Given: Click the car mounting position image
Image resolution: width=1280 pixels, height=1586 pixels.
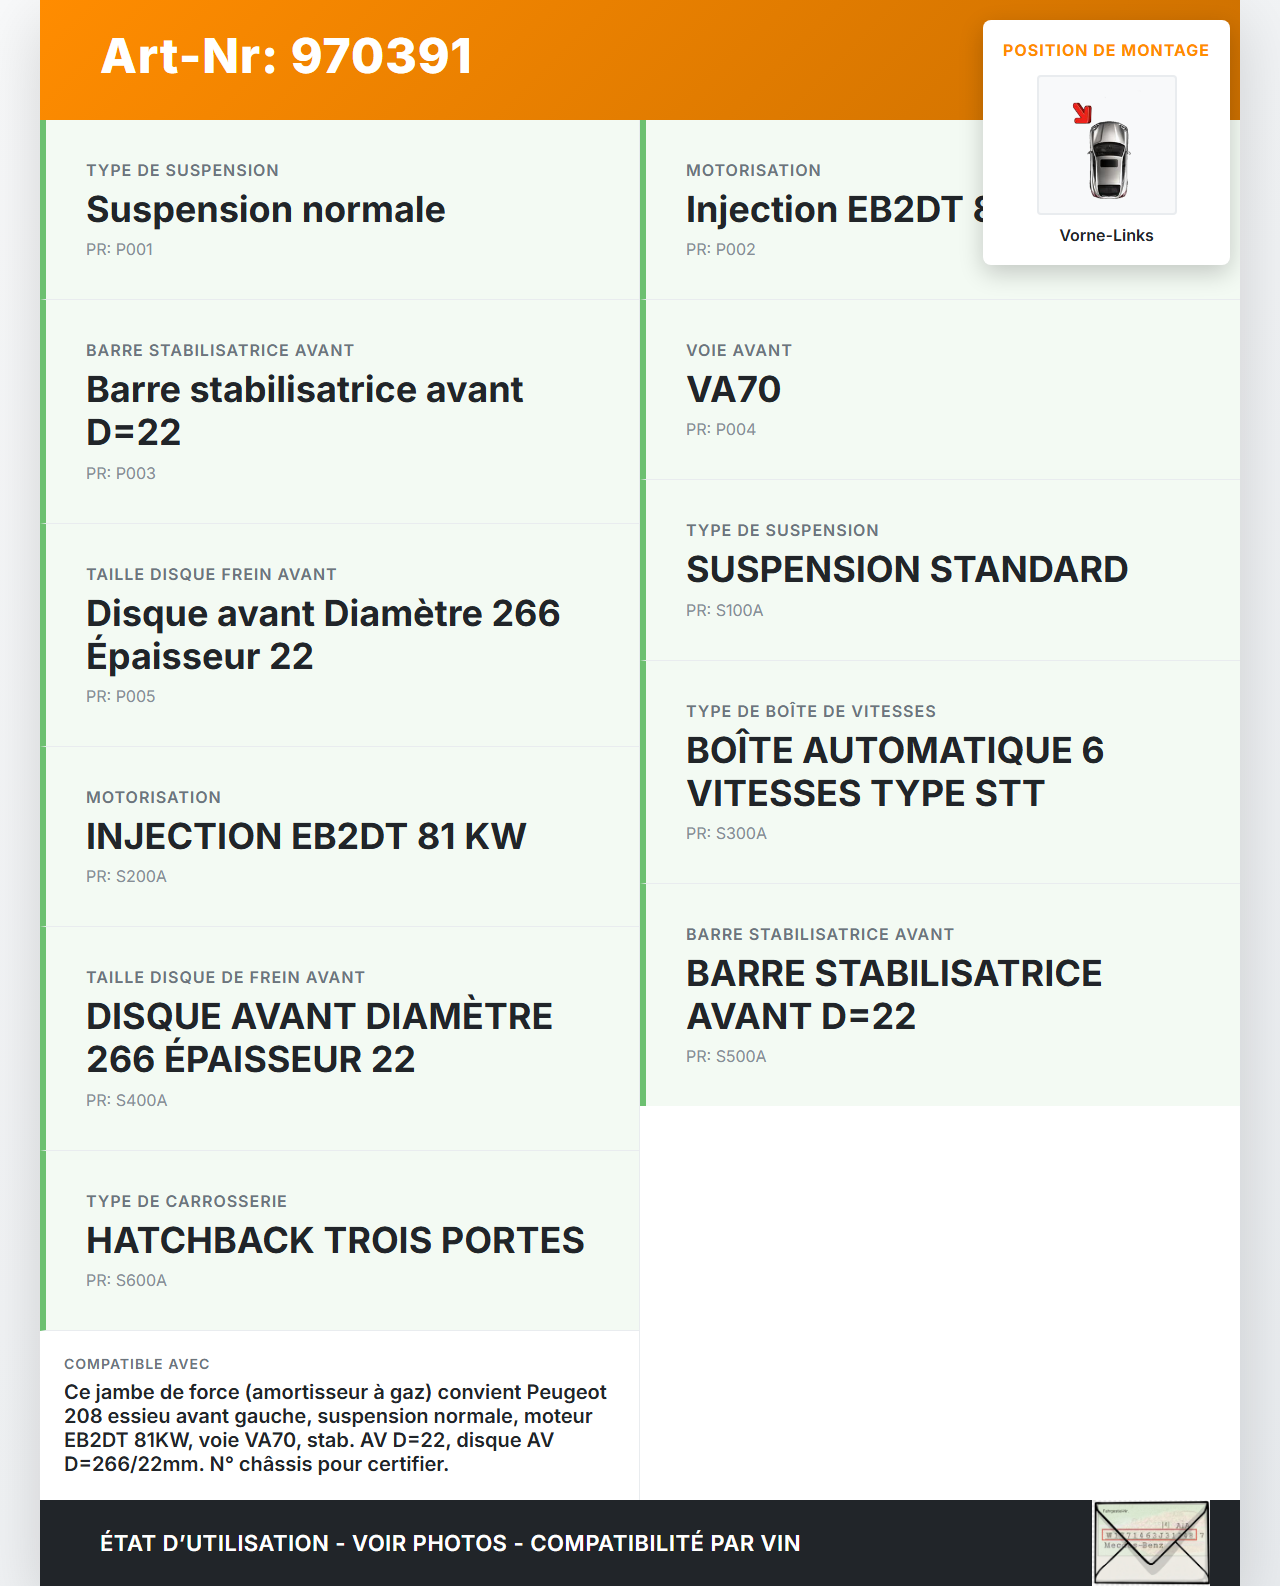Looking at the screenshot, I should point(1107,146).
